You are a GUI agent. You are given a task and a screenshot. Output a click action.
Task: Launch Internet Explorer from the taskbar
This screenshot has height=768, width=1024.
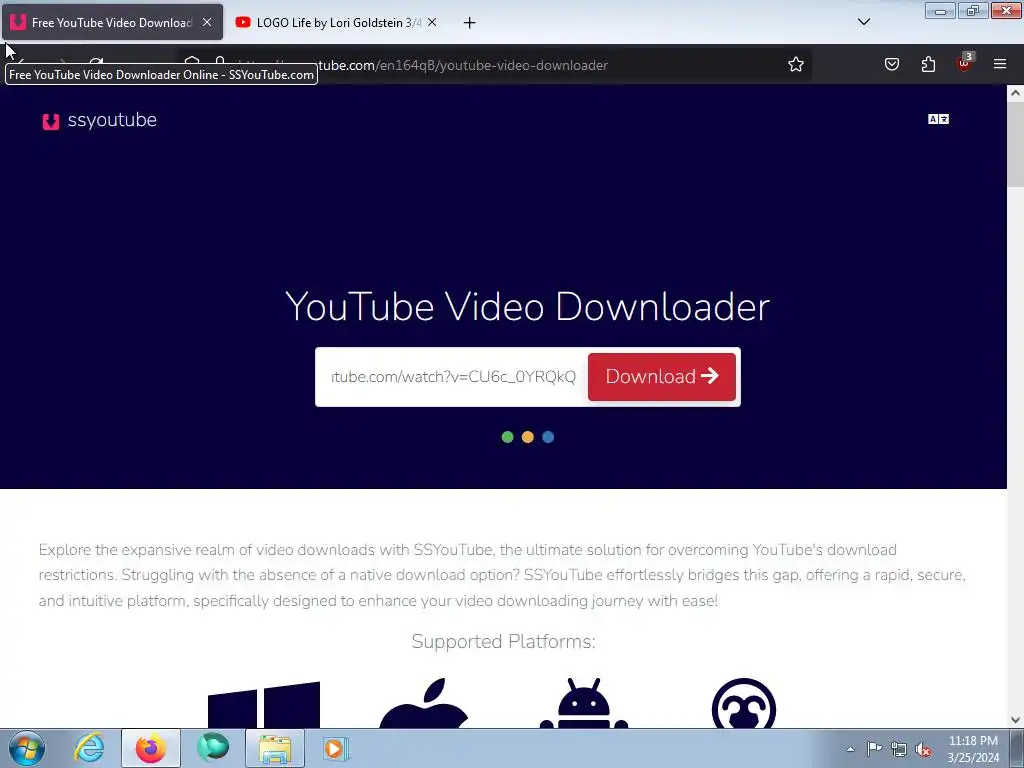[89, 748]
